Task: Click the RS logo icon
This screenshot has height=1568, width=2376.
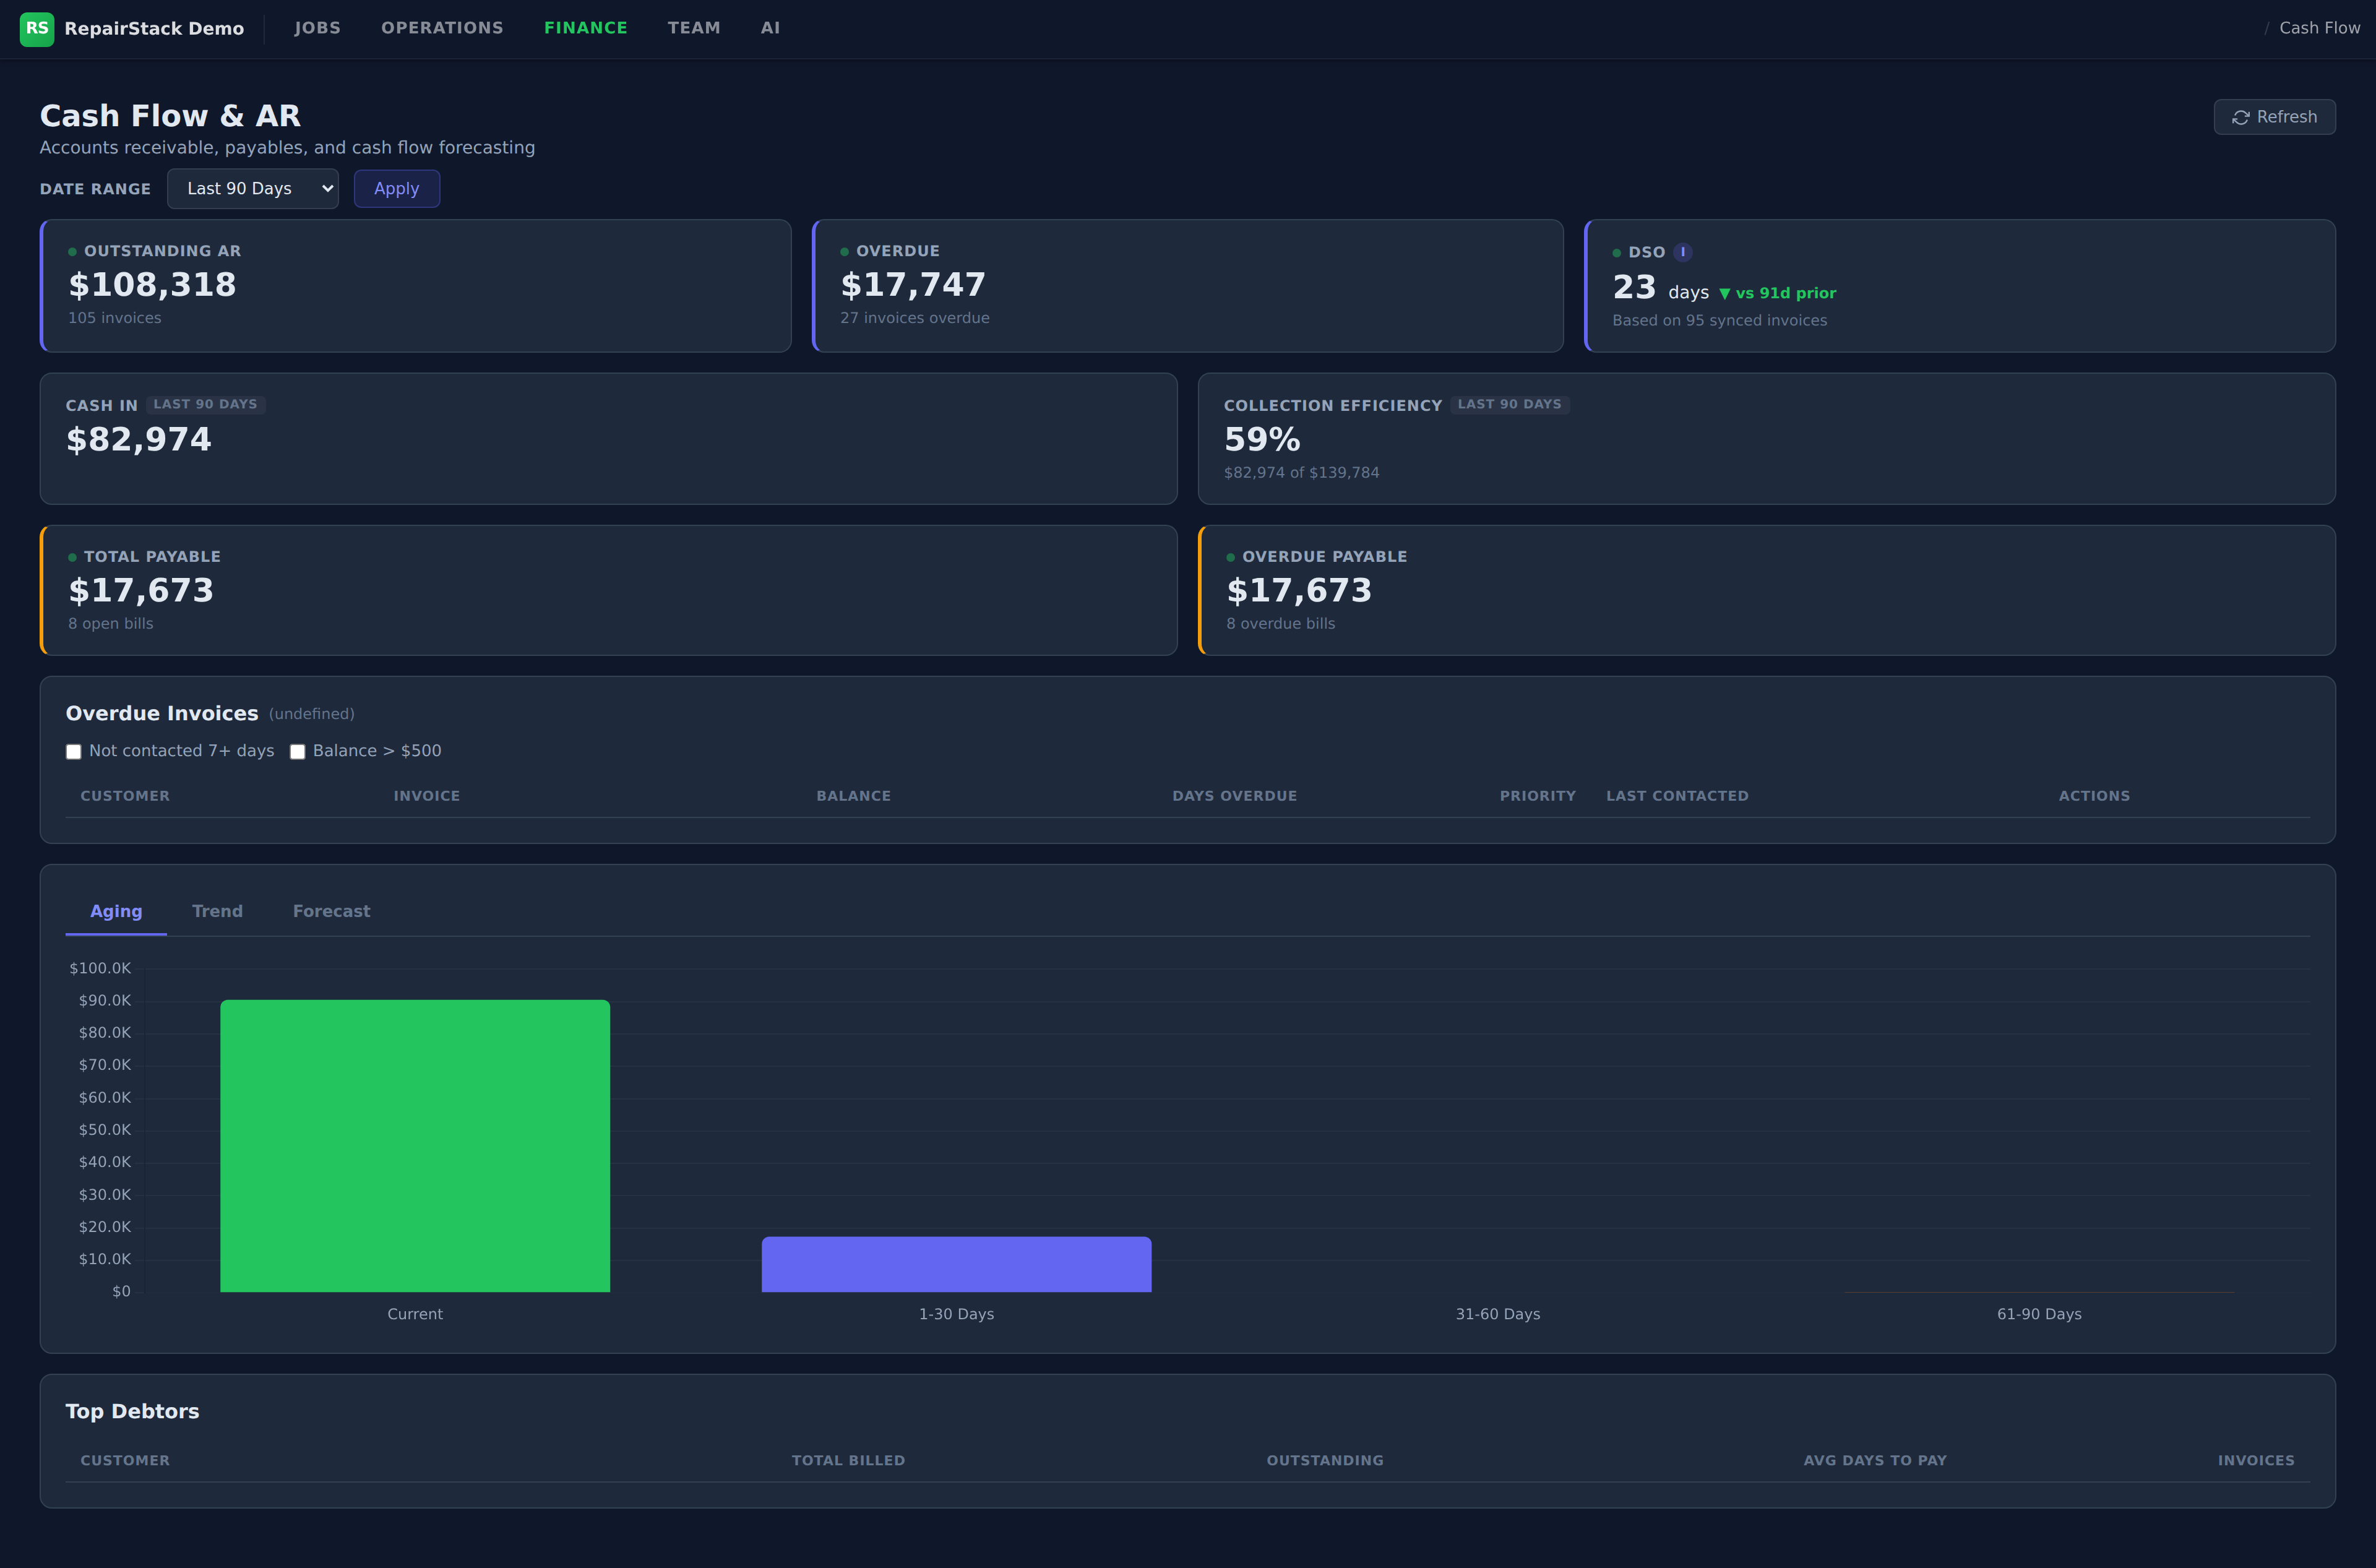Action: click(37, 29)
